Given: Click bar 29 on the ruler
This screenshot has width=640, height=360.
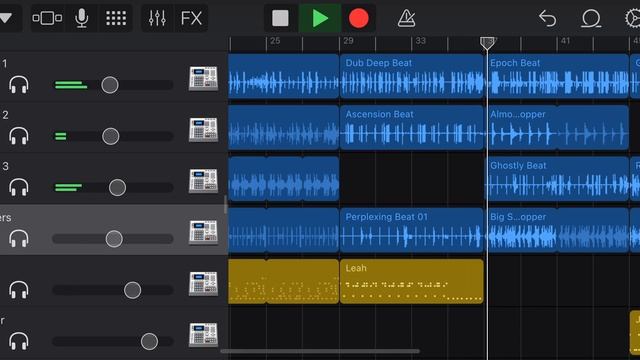Looking at the screenshot, I should click(348, 41).
